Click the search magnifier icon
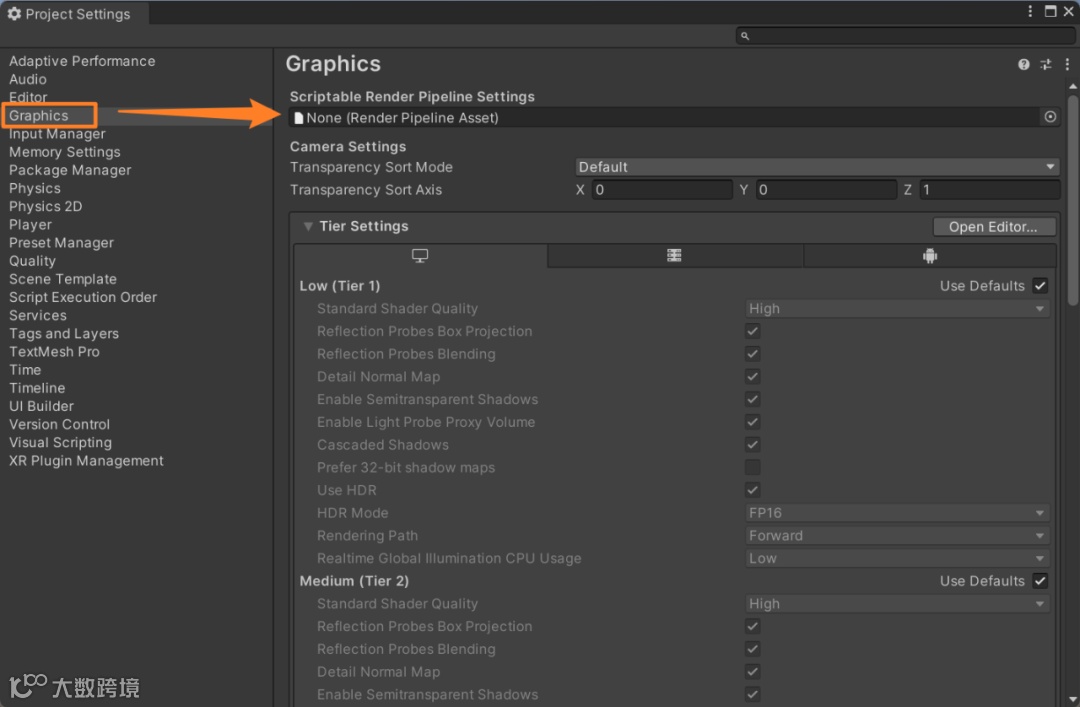Screen dimensions: 1080x707 pos(745,36)
